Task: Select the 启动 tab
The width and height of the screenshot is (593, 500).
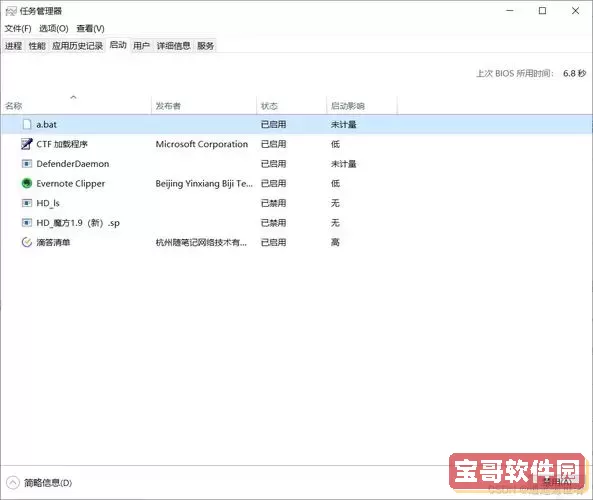Action: 118,45
